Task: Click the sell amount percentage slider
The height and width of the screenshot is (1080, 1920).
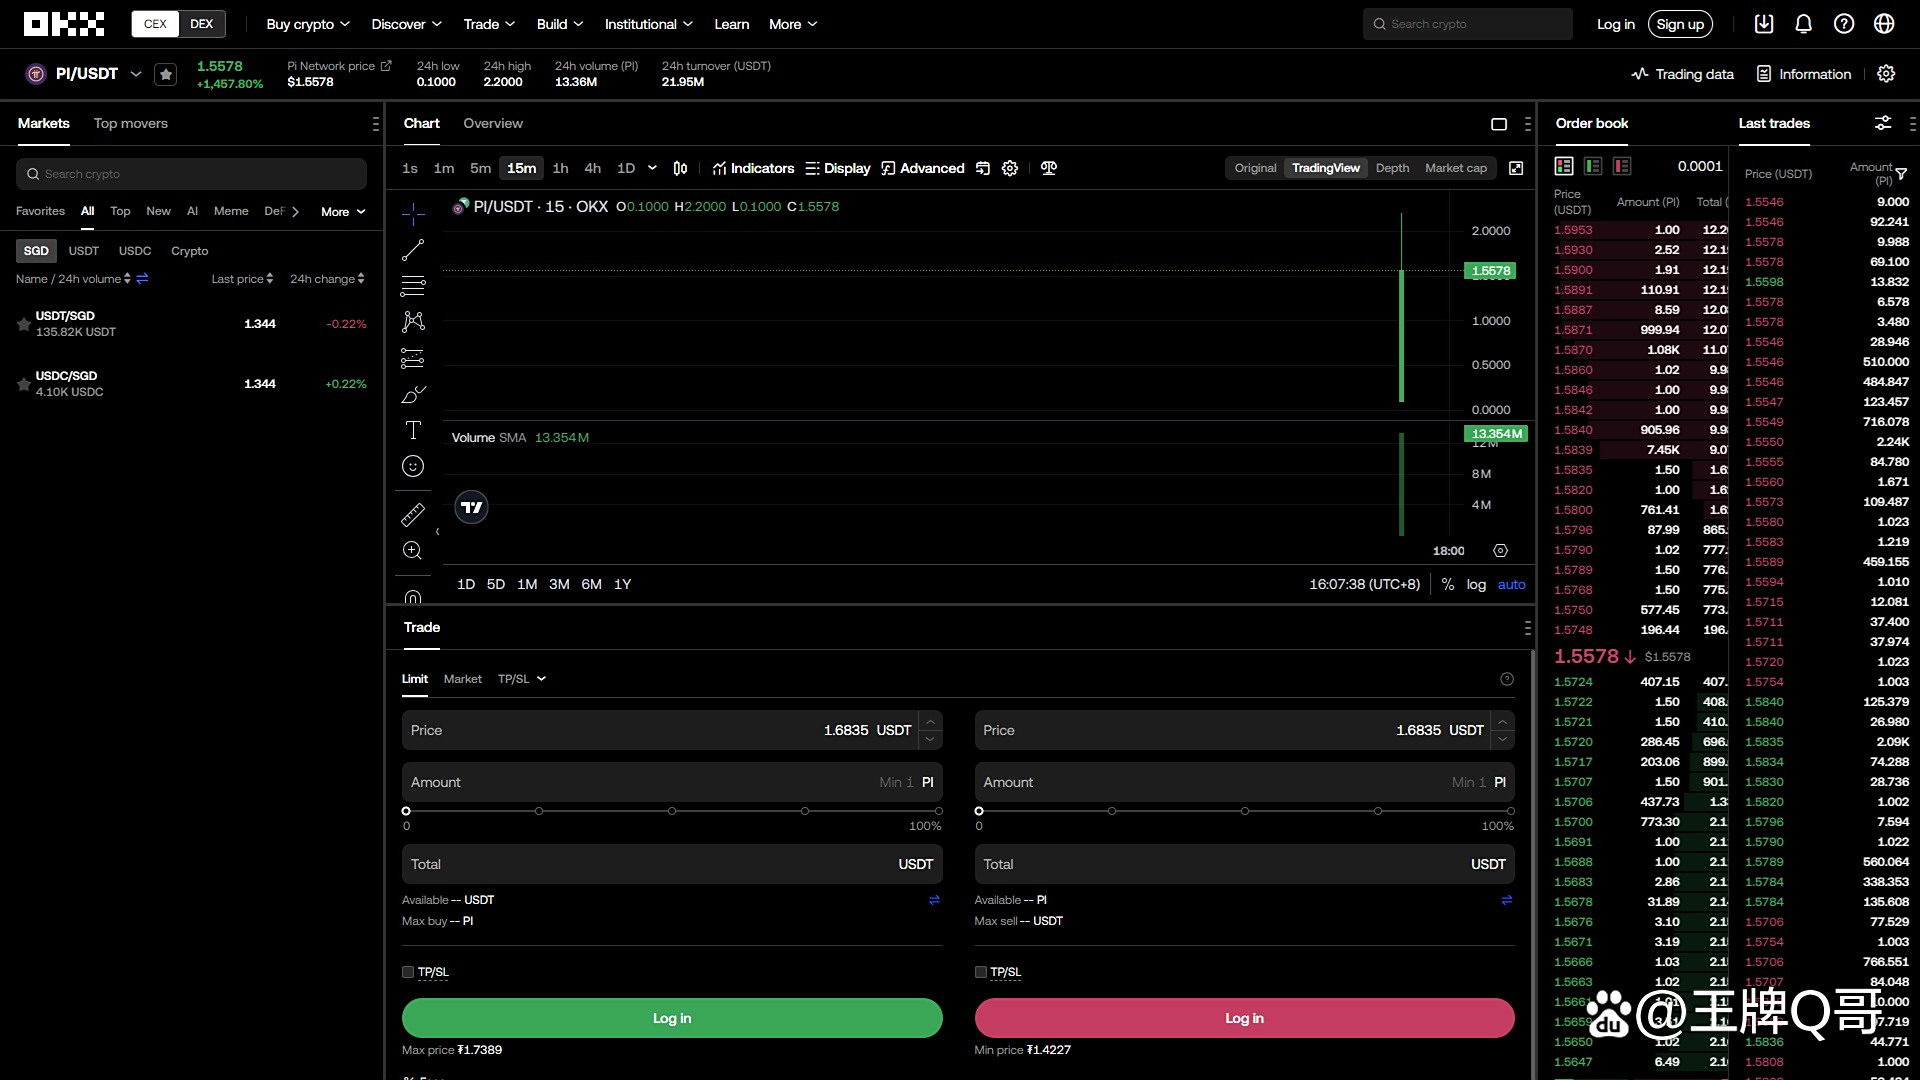Action: (1245, 811)
